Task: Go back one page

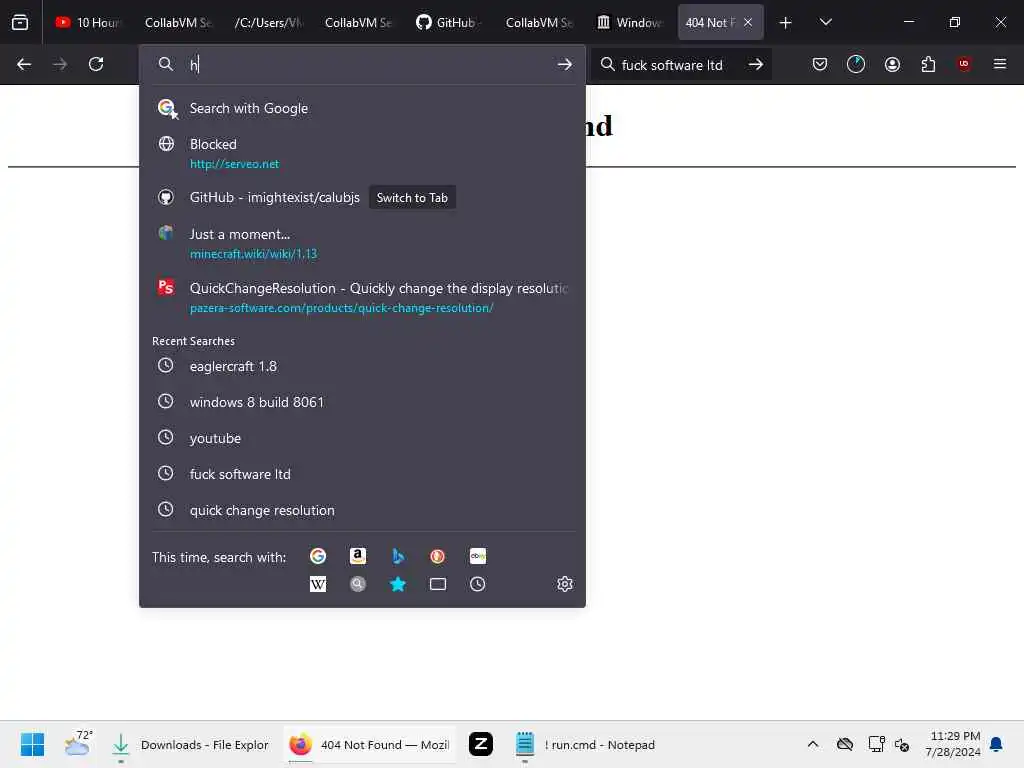Action: 24,64
